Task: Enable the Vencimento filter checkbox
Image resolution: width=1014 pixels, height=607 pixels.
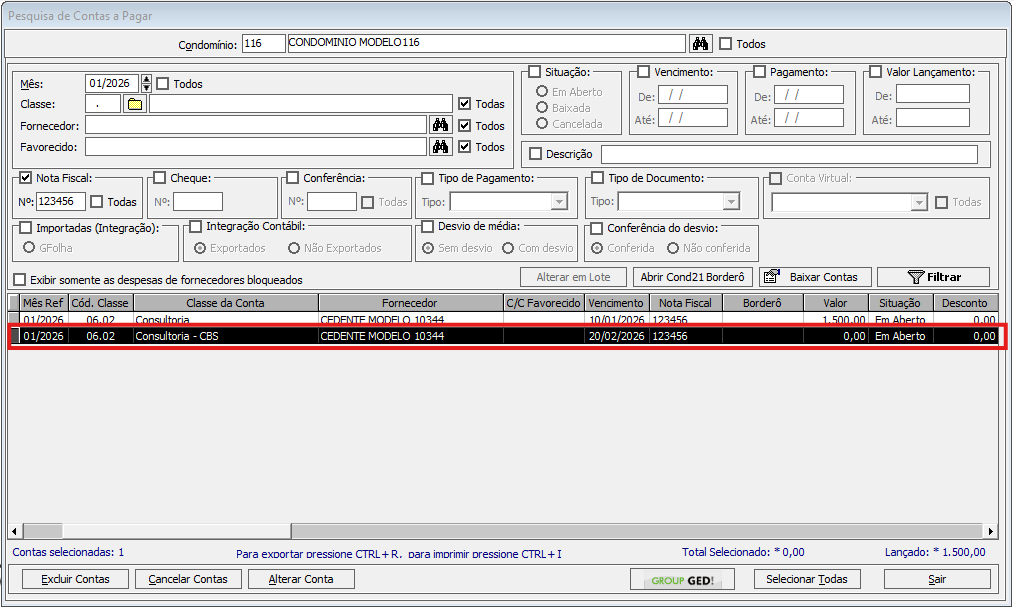Action: coord(643,72)
